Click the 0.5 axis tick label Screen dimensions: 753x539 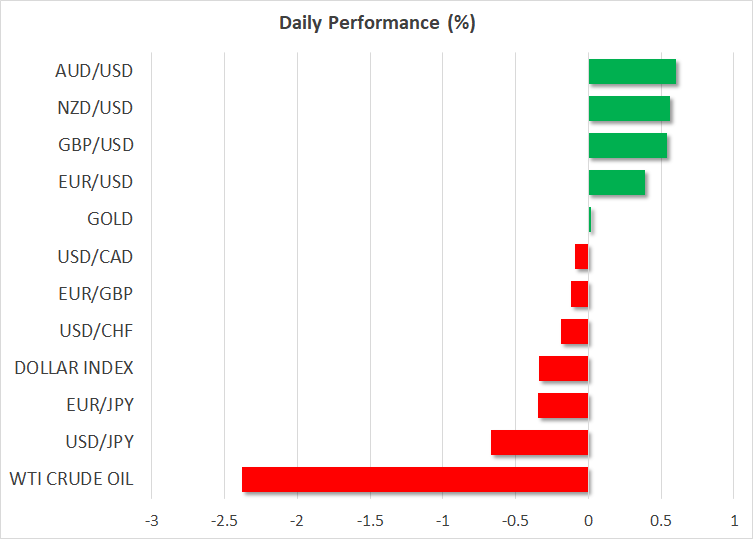[661, 520]
